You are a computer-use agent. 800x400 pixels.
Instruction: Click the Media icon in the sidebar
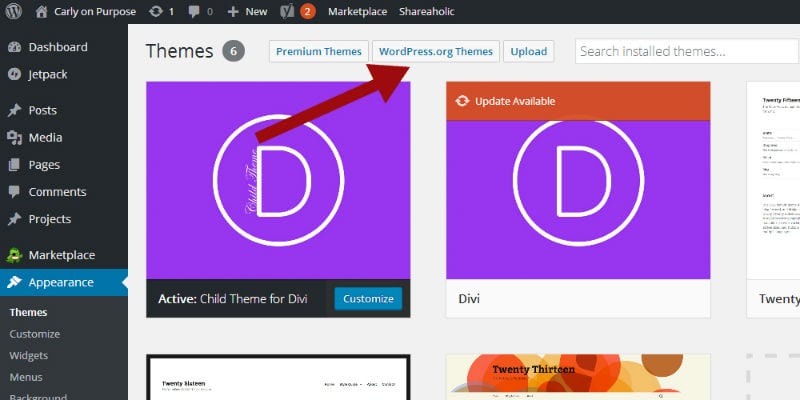point(14,138)
